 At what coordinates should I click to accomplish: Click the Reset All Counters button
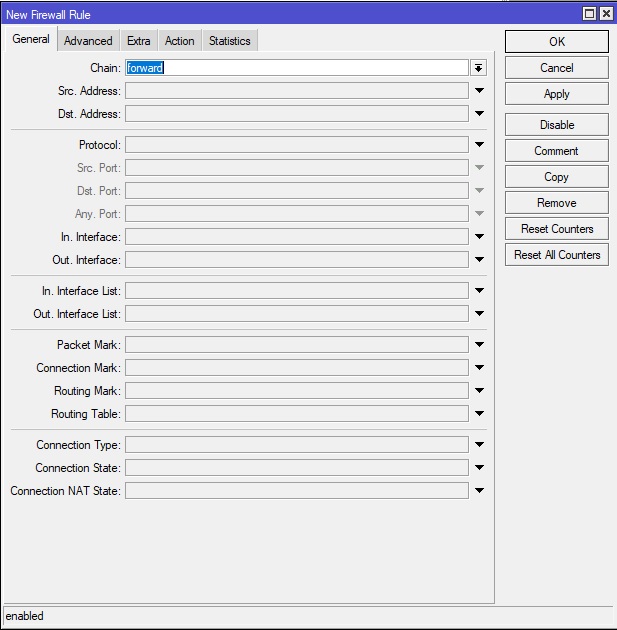[x=556, y=255]
